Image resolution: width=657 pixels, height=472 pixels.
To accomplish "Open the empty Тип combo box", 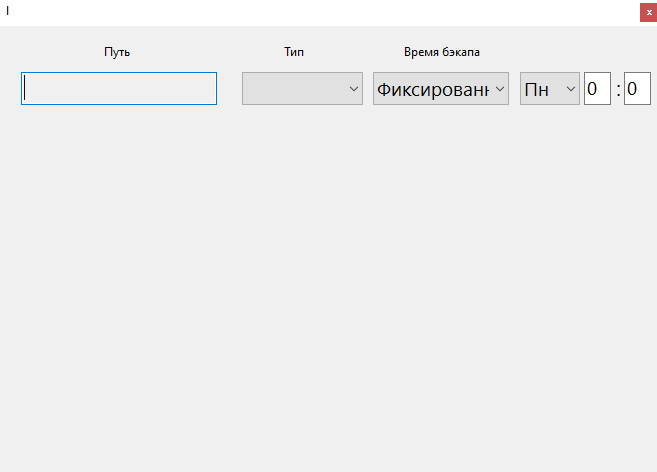I will coord(295,88).
